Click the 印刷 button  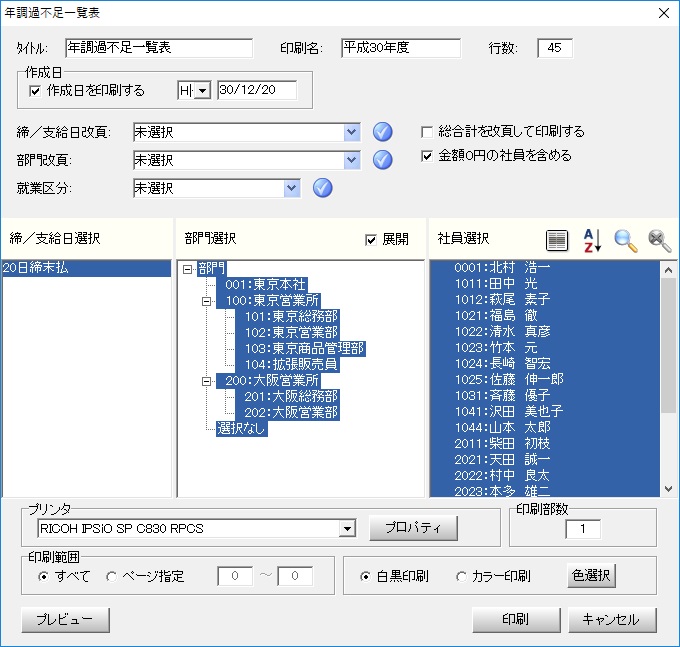516,620
